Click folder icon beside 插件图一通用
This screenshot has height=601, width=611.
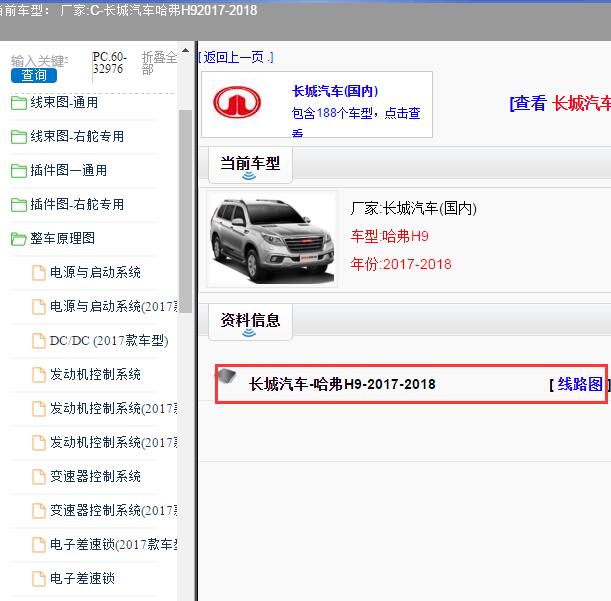pos(19,171)
